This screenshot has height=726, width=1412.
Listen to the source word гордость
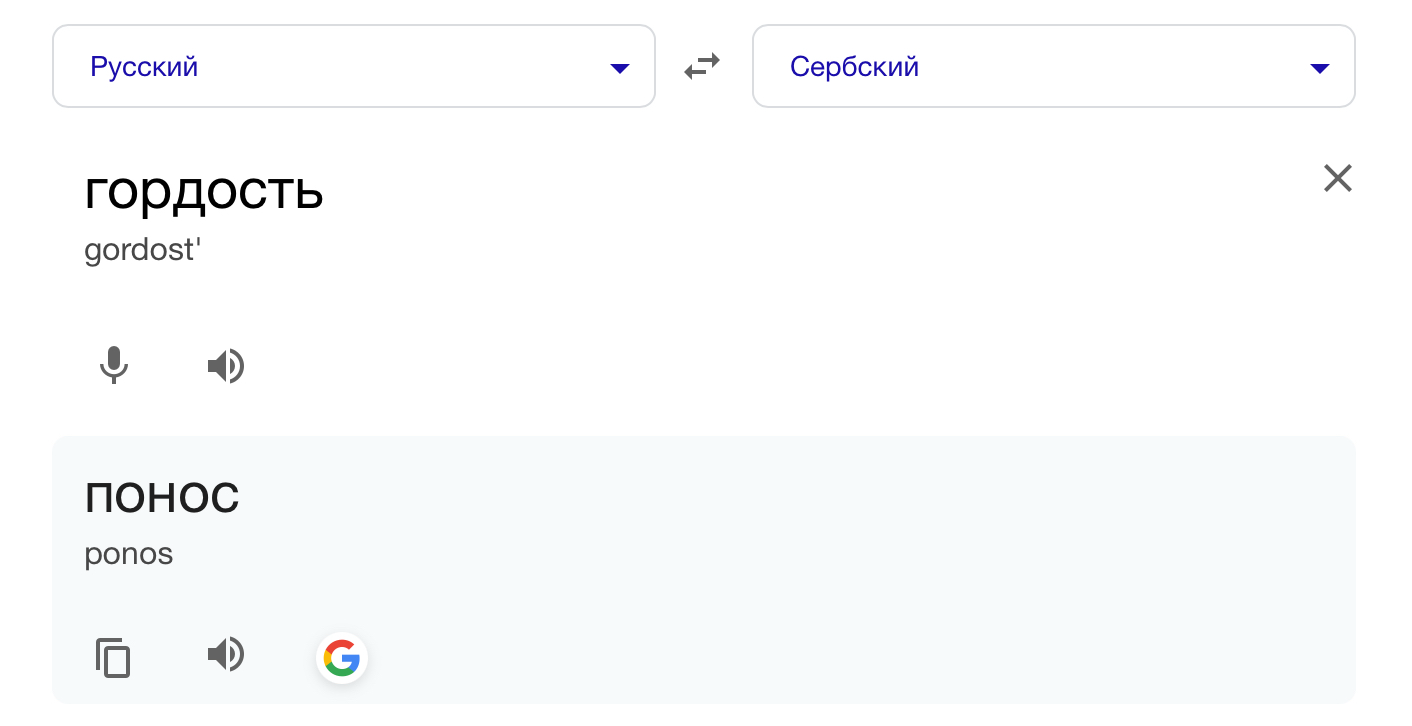pos(226,367)
